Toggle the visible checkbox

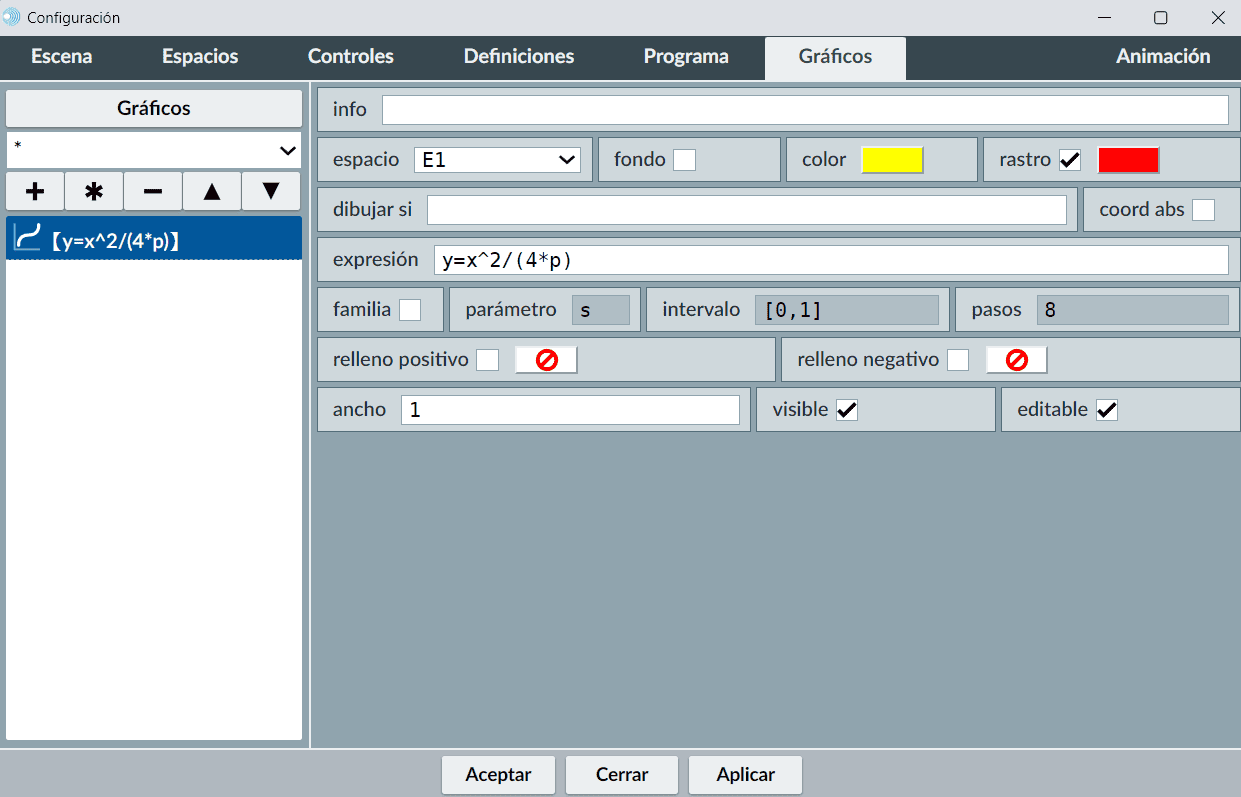coord(847,410)
